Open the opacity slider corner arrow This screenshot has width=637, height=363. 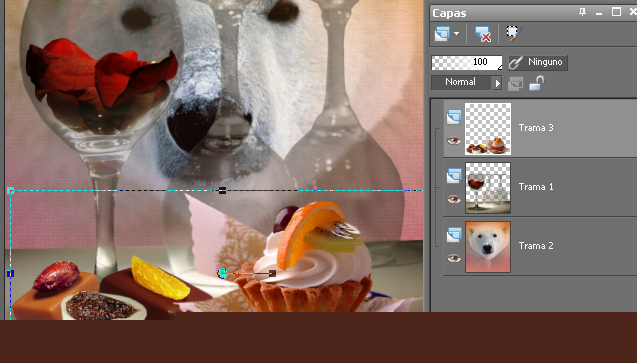tap(499, 67)
